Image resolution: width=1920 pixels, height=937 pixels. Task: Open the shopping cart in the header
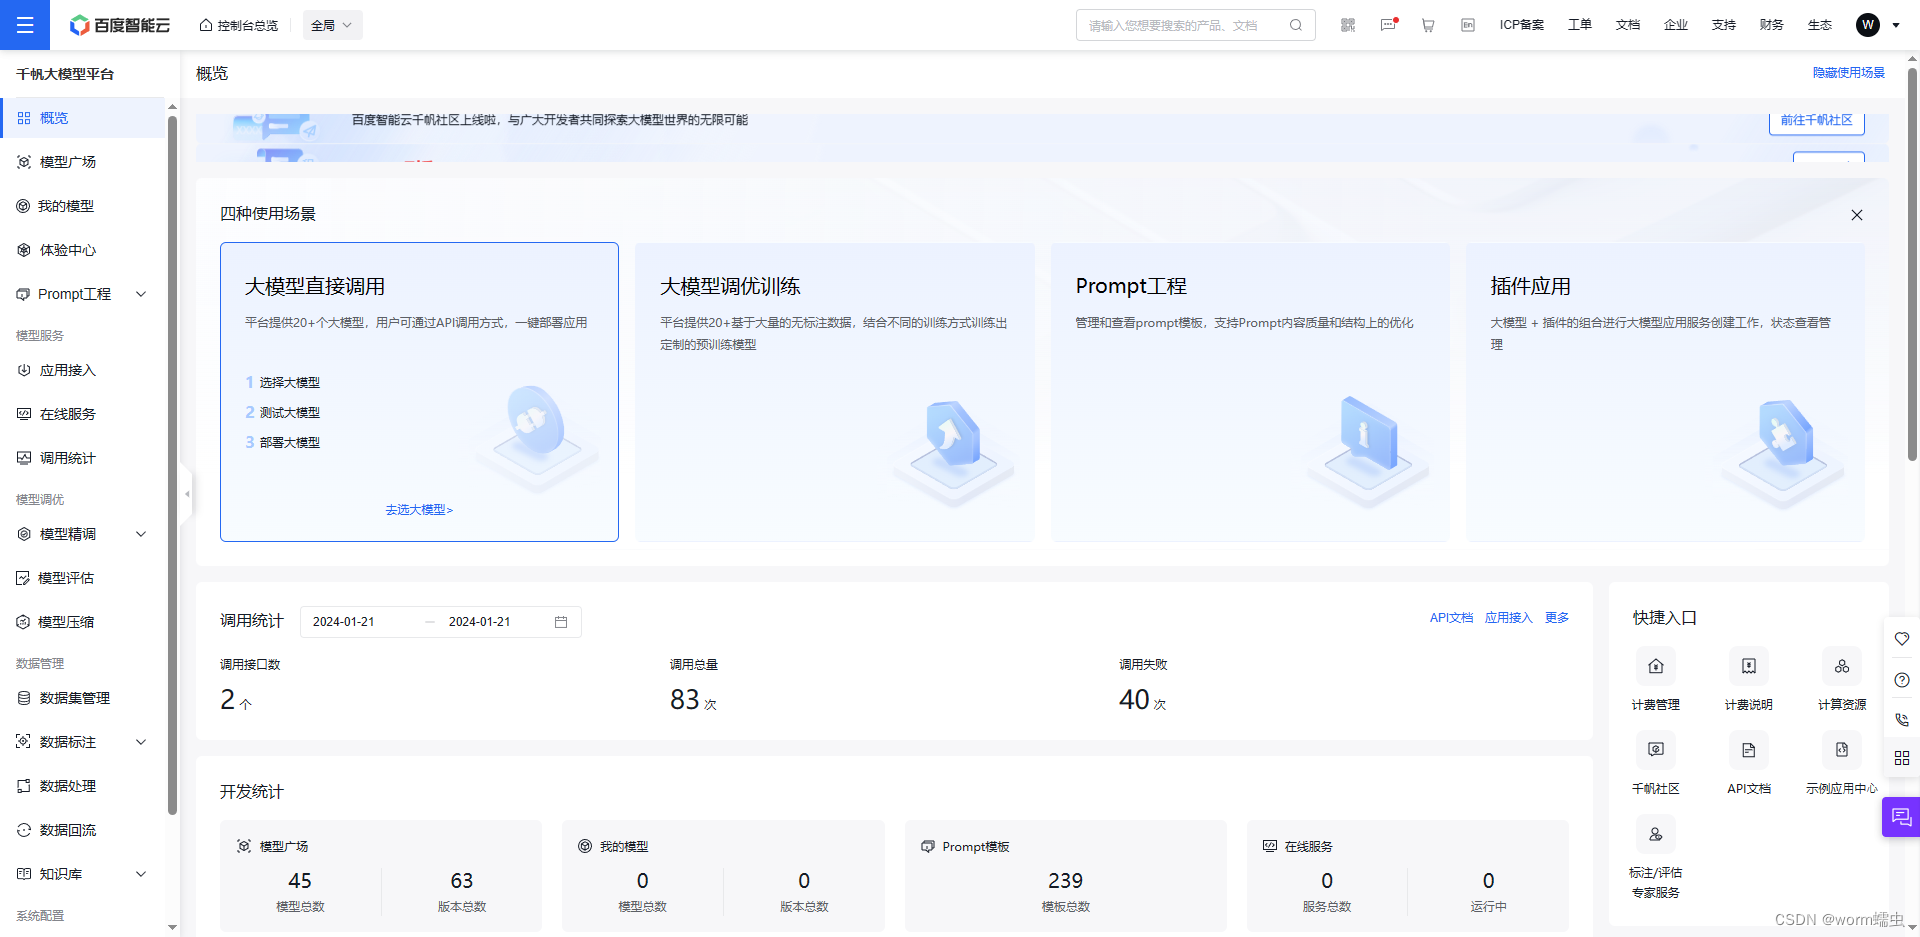click(1428, 24)
